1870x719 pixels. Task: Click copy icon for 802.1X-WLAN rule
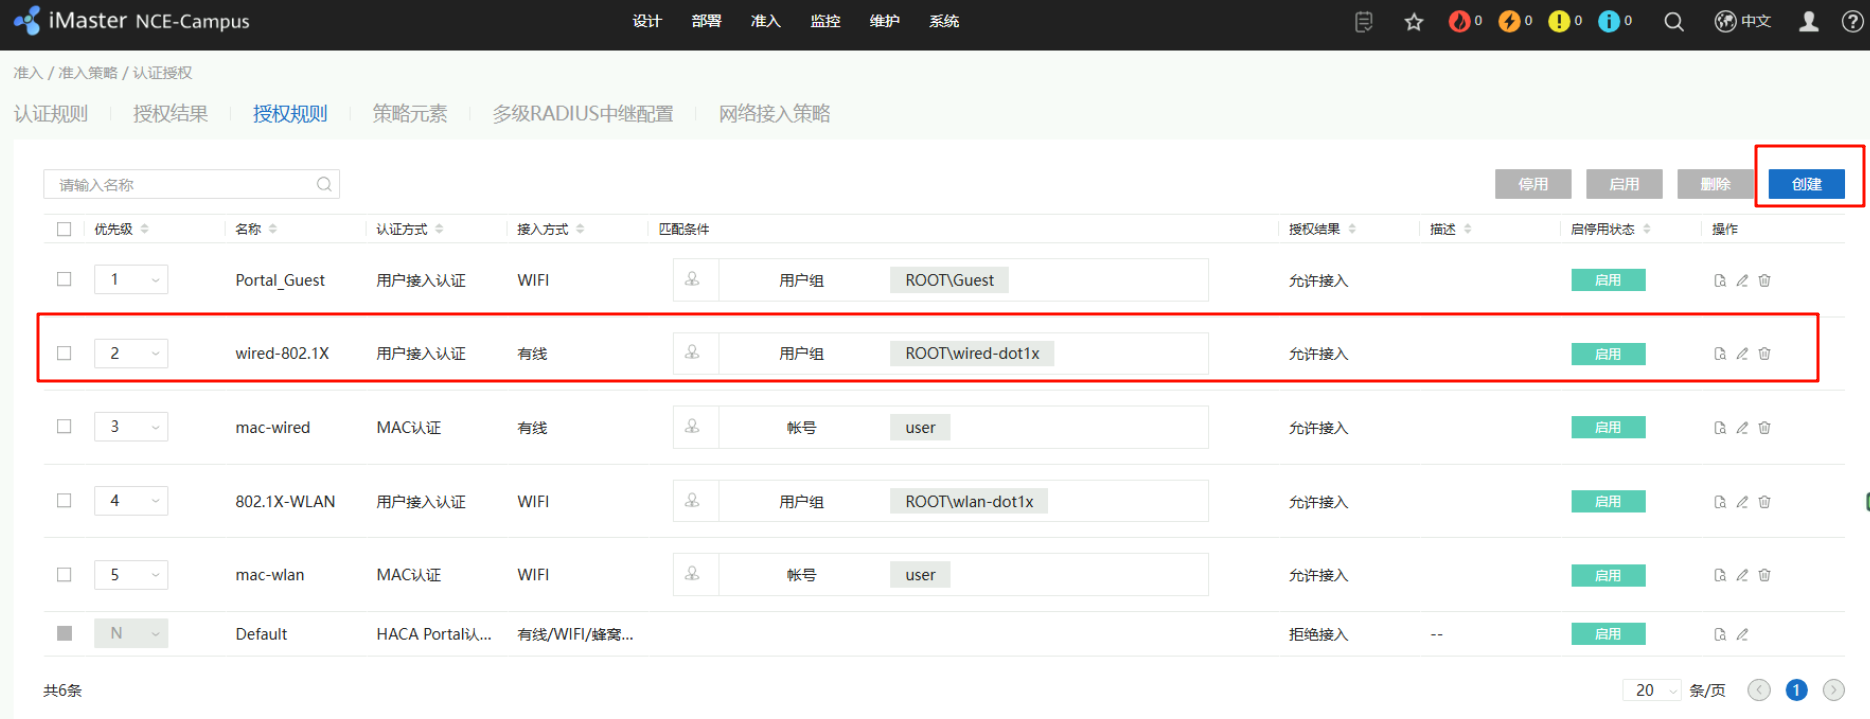click(1720, 502)
